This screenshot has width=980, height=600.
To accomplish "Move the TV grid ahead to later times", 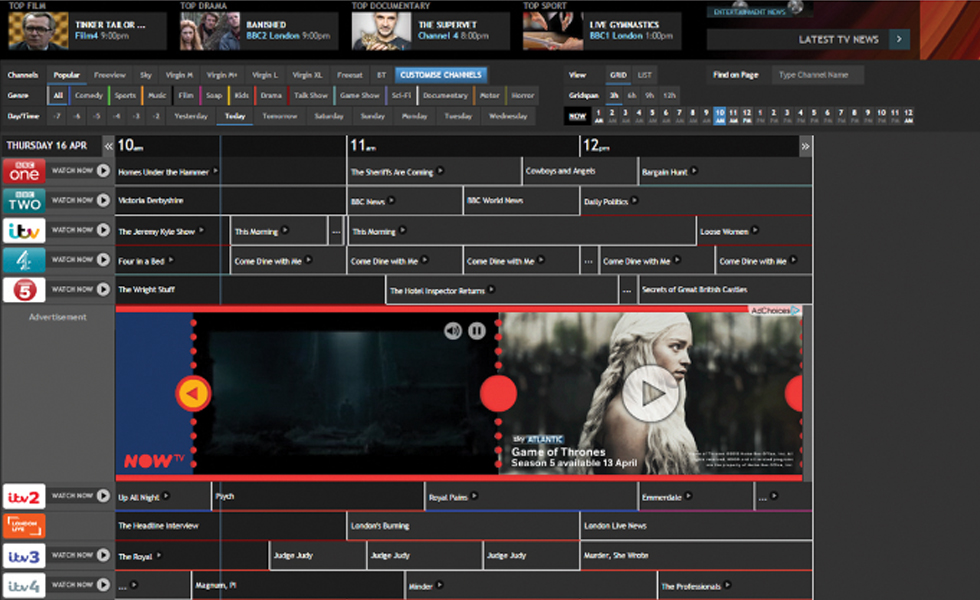I will coord(806,146).
